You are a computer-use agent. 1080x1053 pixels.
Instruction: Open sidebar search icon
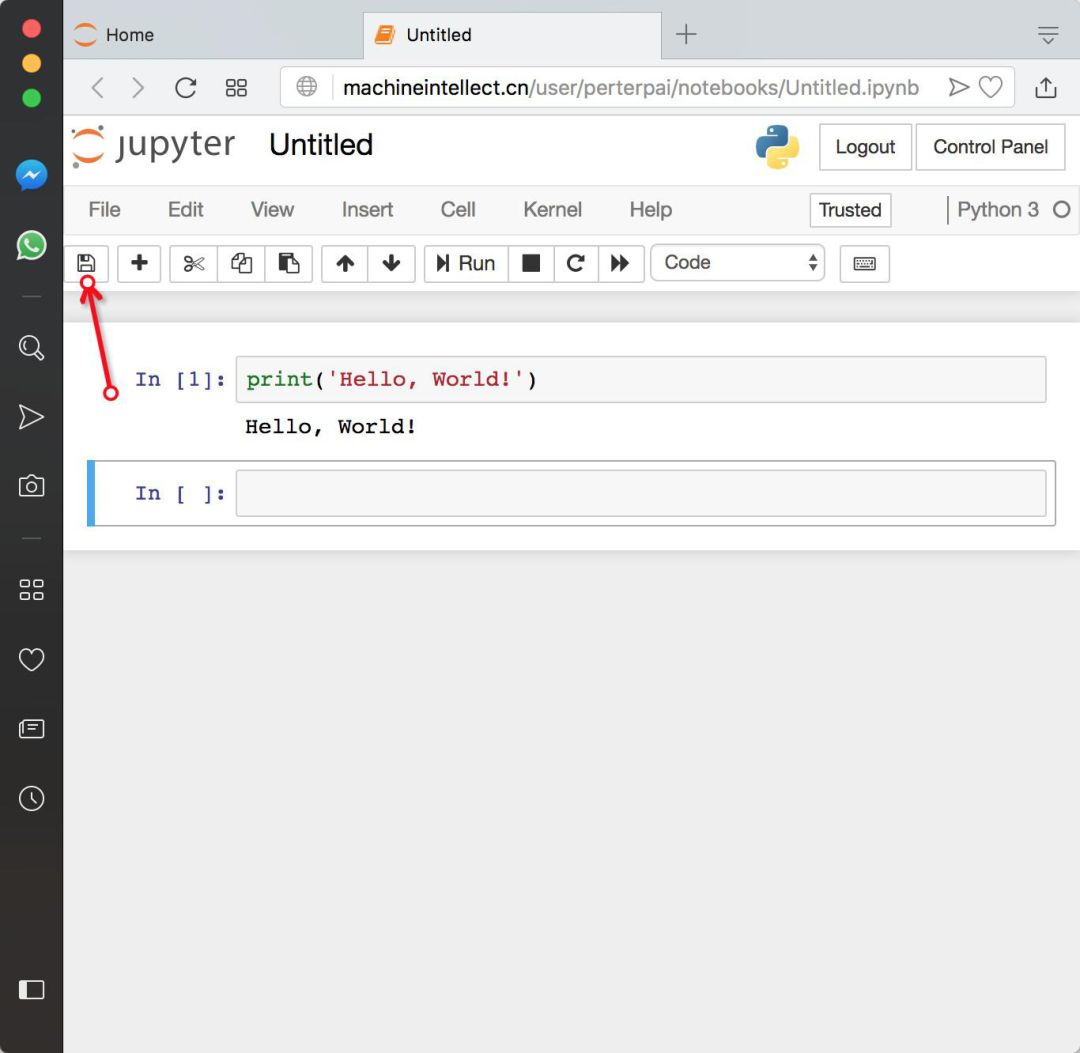[x=32, y=347]
